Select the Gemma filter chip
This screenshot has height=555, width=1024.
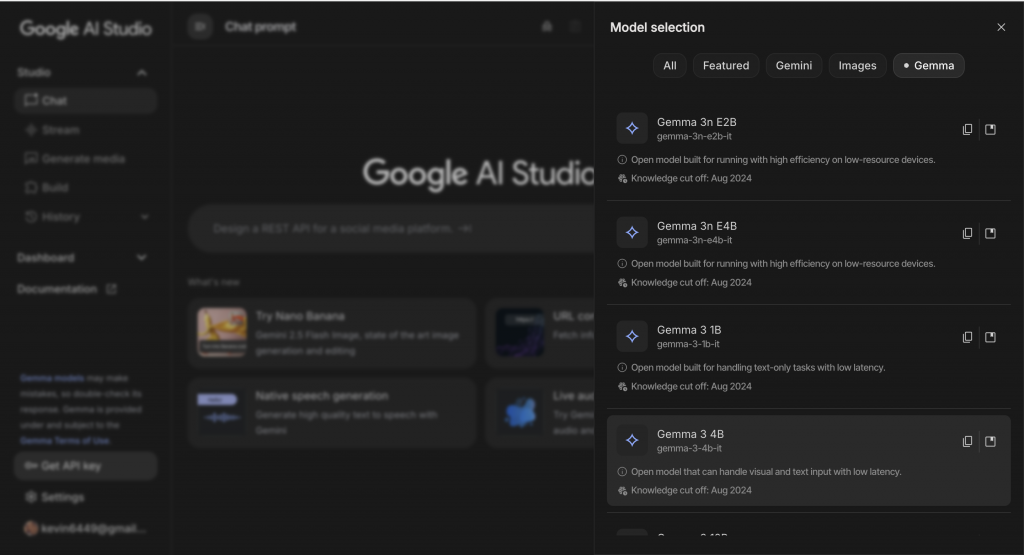click(x=928, y=65)
